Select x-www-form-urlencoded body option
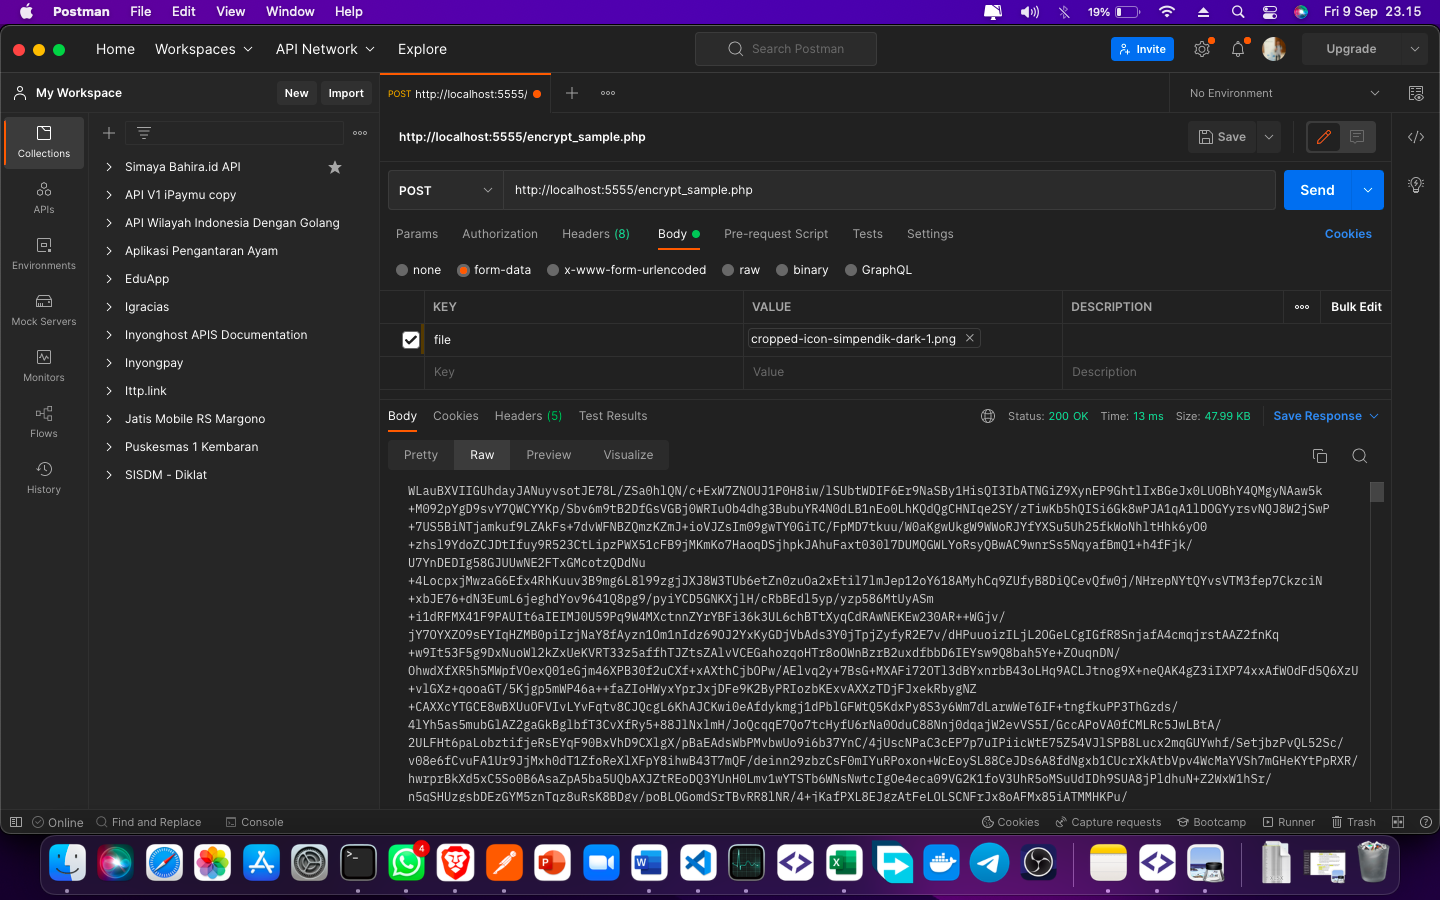Image resolution: width=1440 pixels, height=900 pixels. point(553,270)
